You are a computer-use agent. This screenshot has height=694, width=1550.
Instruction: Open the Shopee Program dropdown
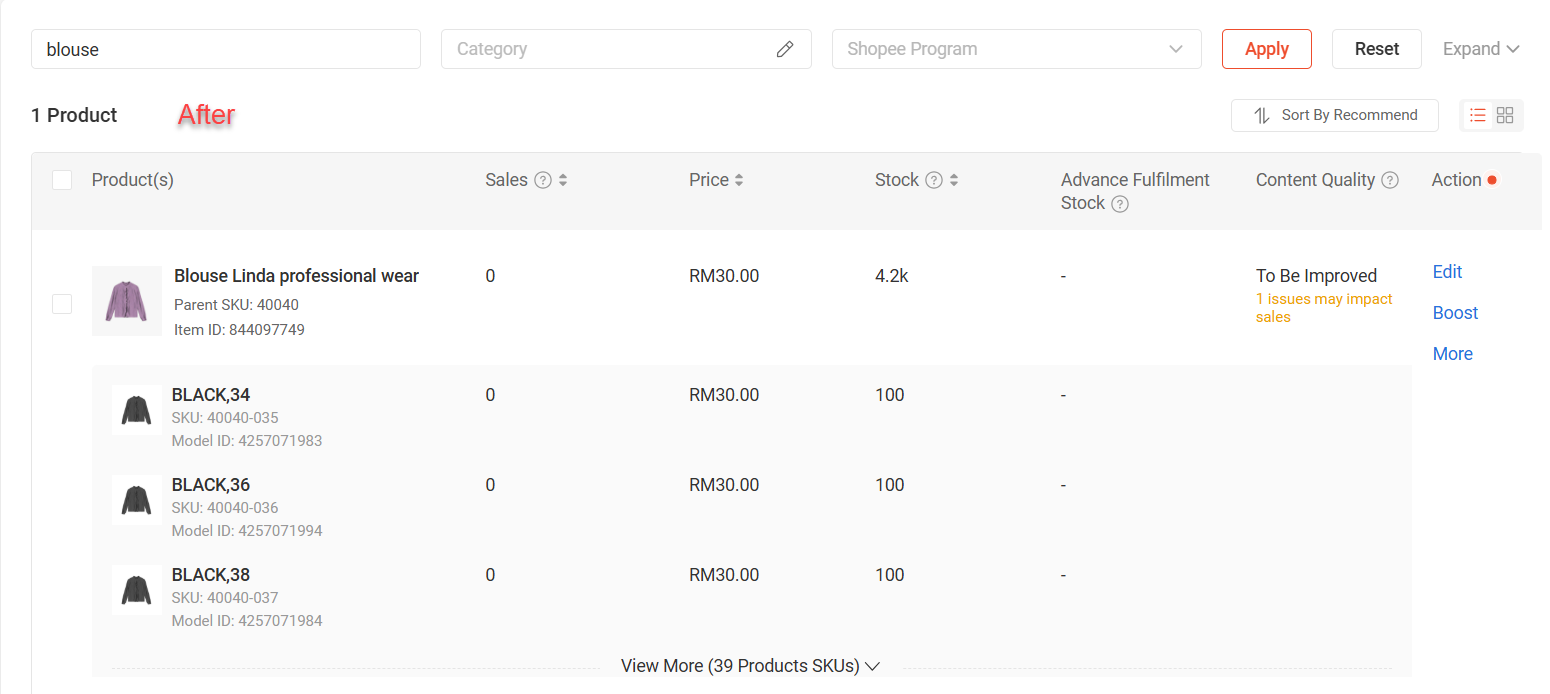click(1016, 49)
